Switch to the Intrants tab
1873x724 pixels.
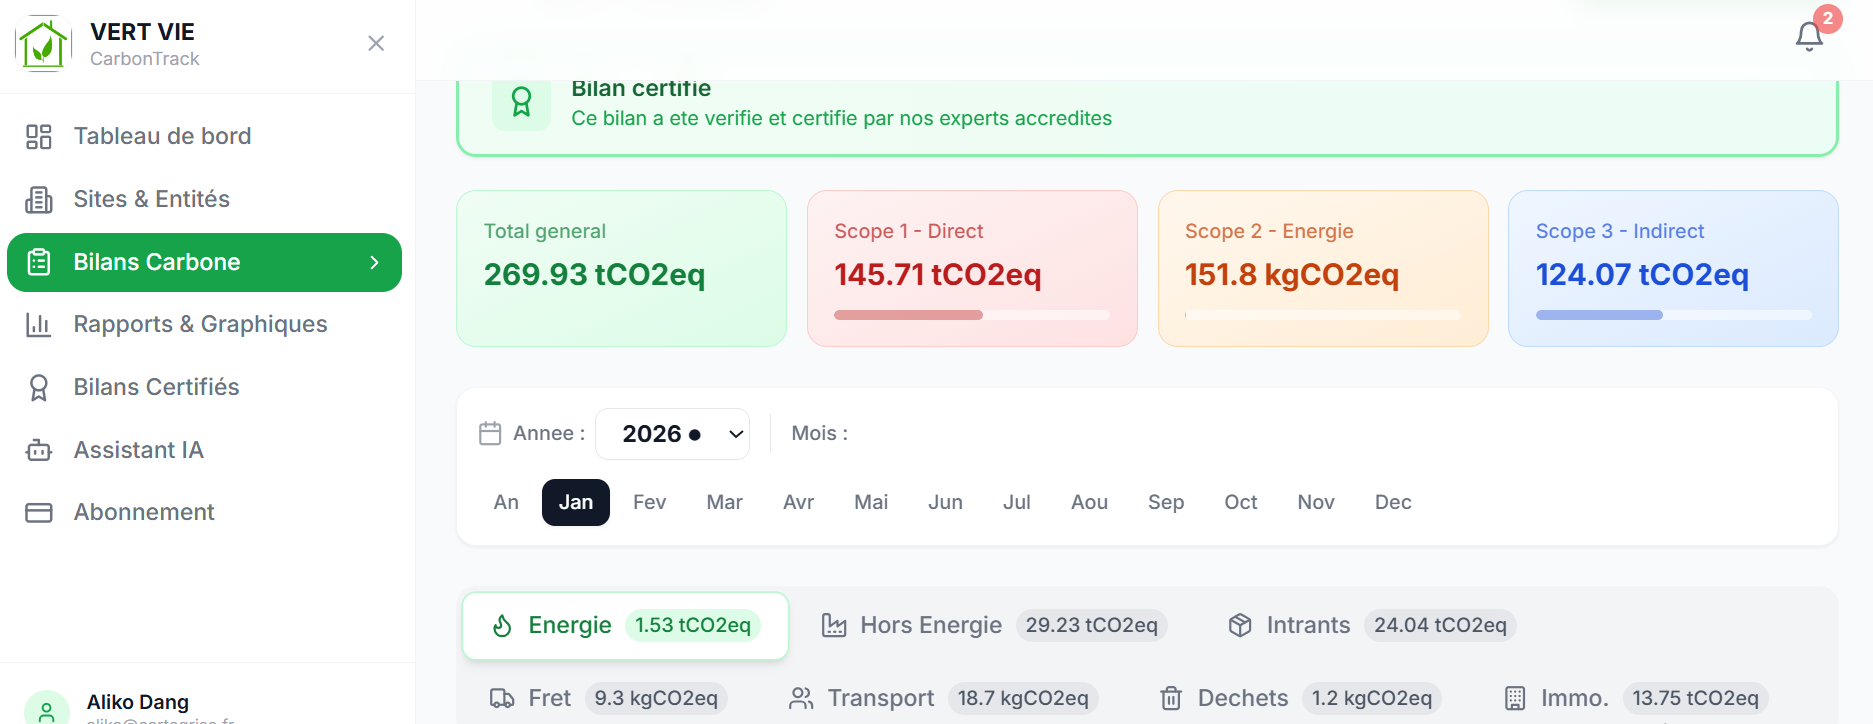(1371, 626)
